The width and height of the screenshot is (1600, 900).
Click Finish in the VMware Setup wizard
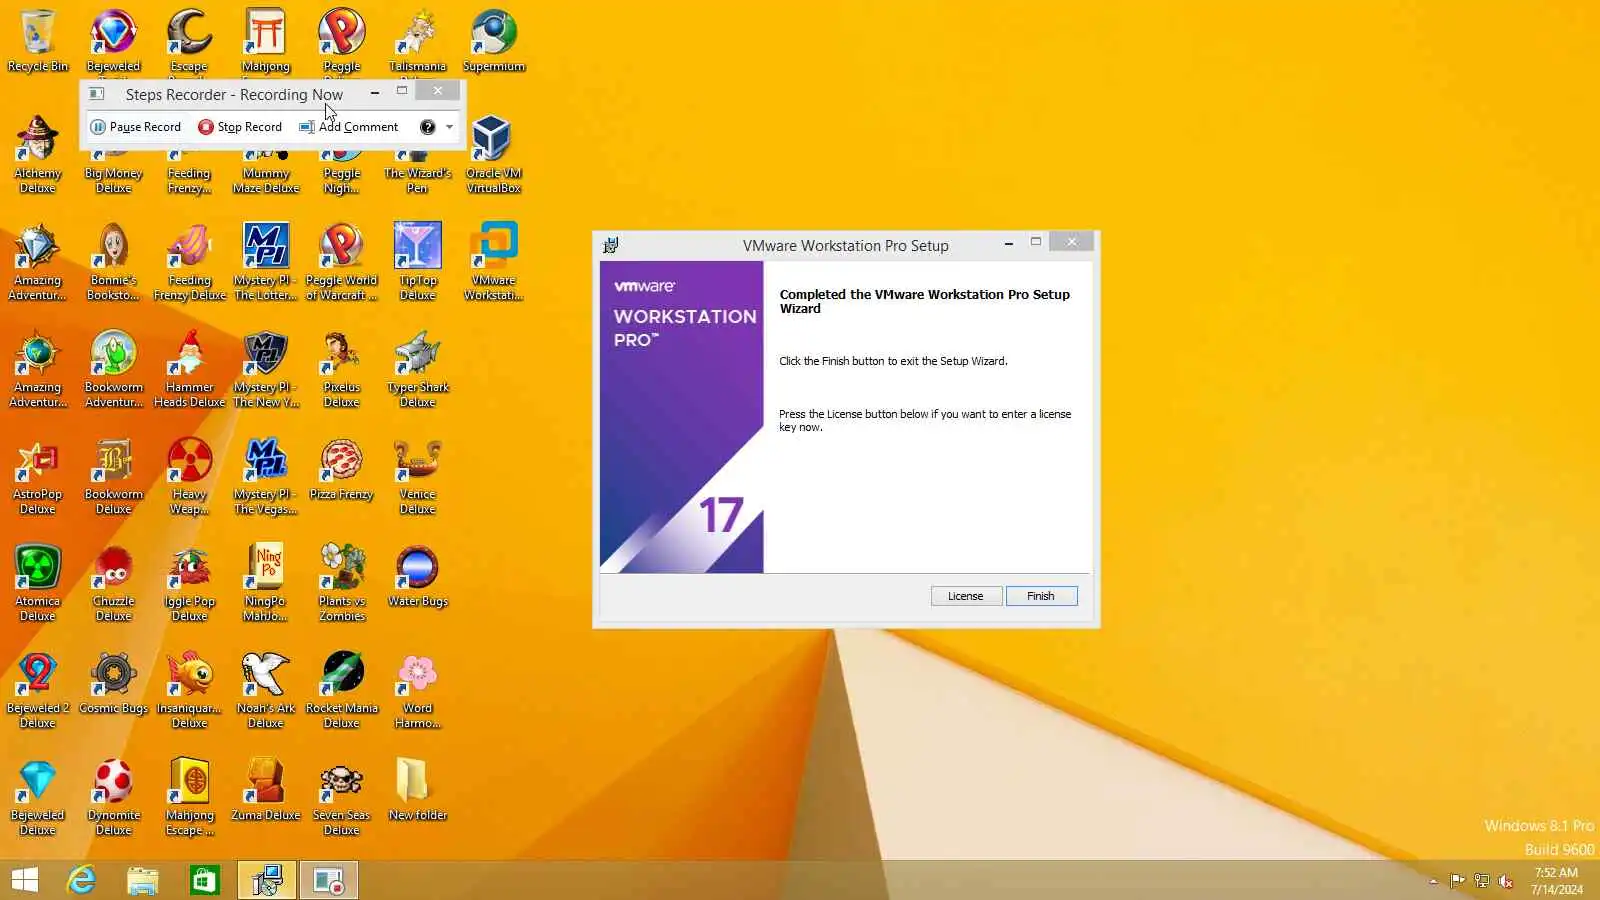[x=1041, y=596]
